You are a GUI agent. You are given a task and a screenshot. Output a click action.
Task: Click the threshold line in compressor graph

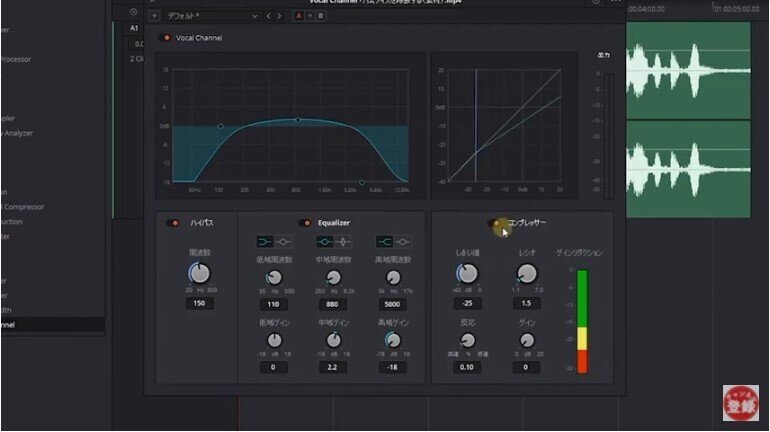[x=475, y=126]
